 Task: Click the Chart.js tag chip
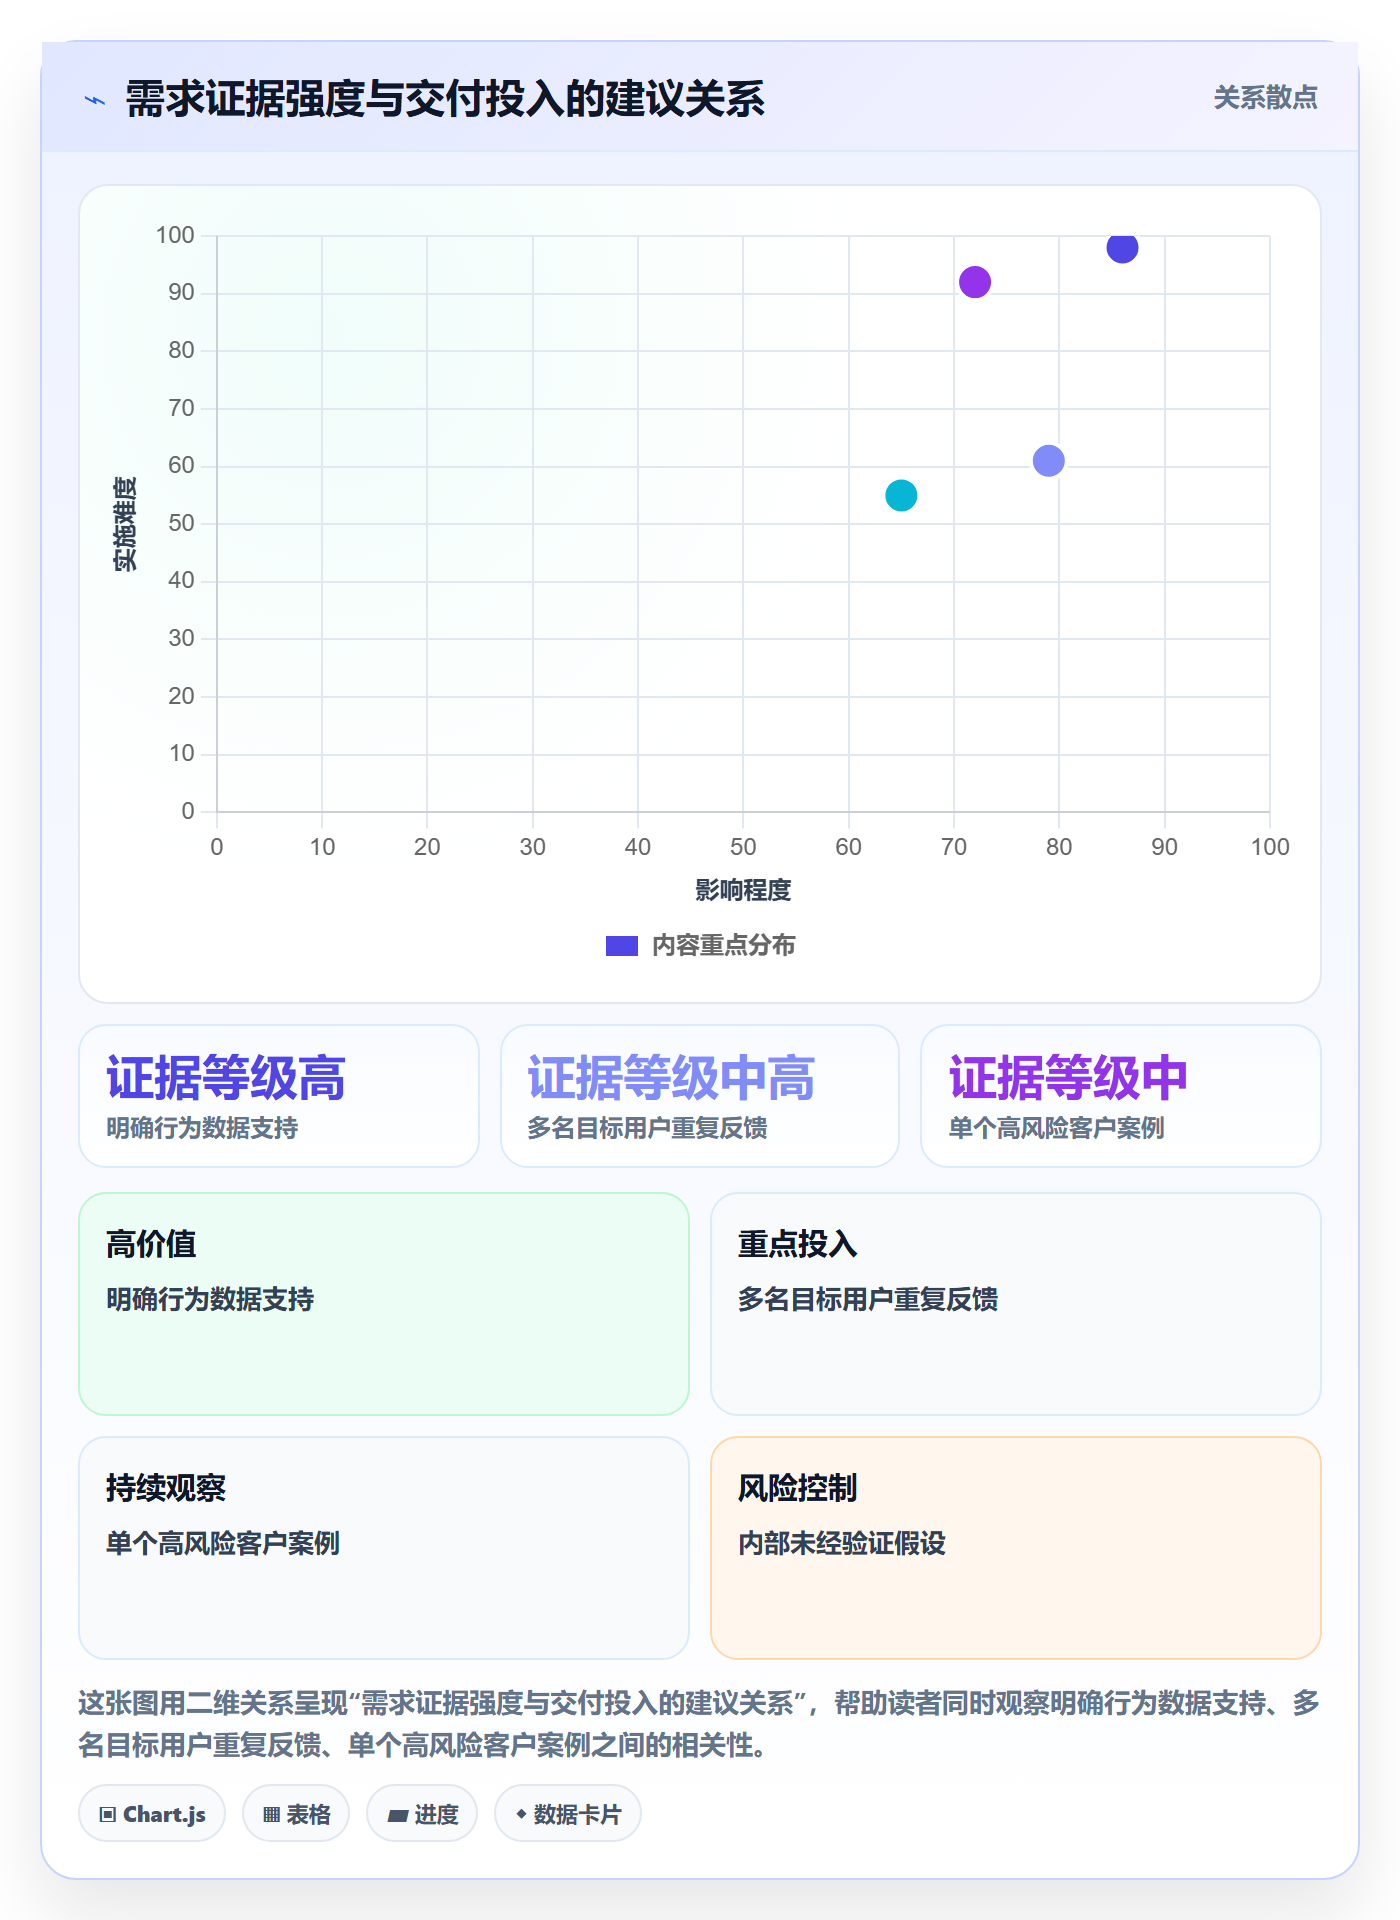pos(152,1814)
